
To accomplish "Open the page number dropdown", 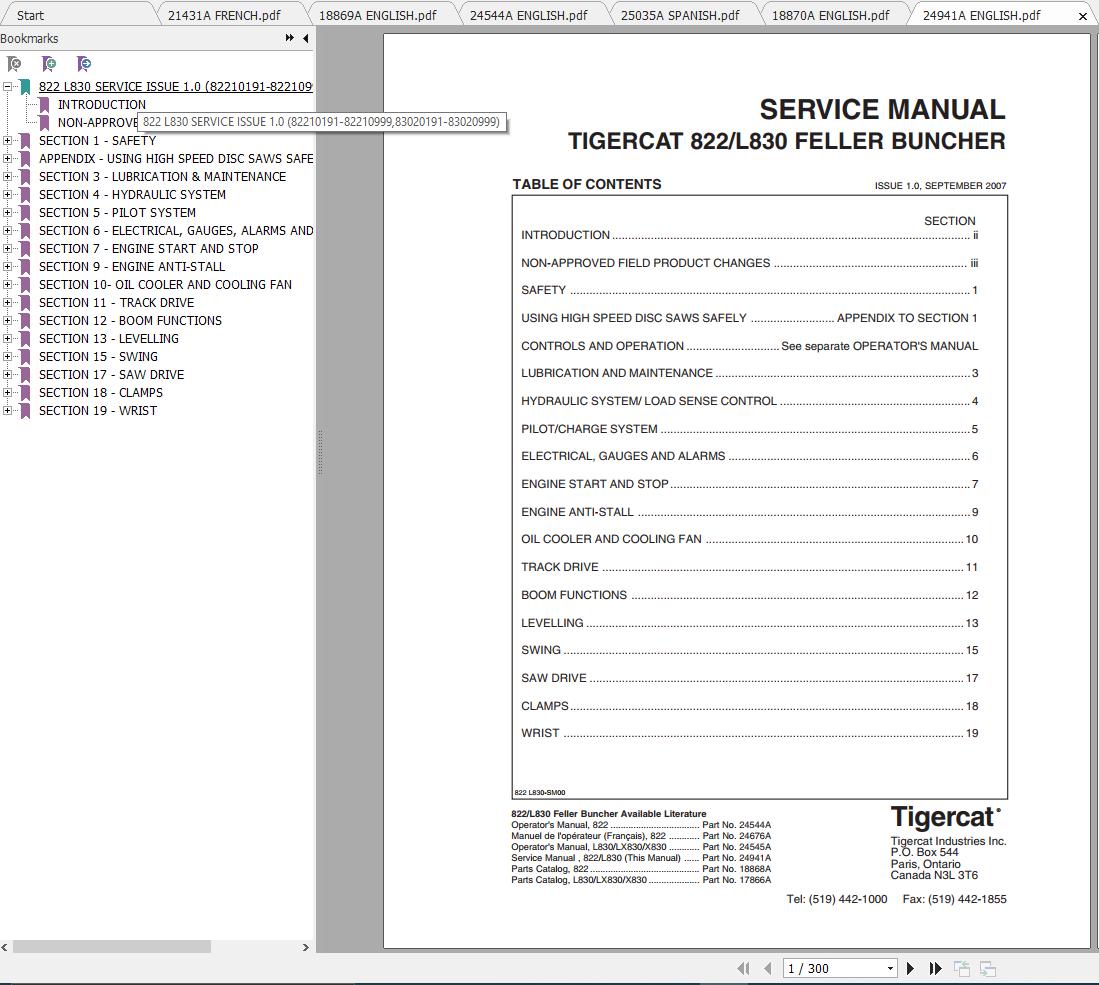I will click(x=890, y=968).
